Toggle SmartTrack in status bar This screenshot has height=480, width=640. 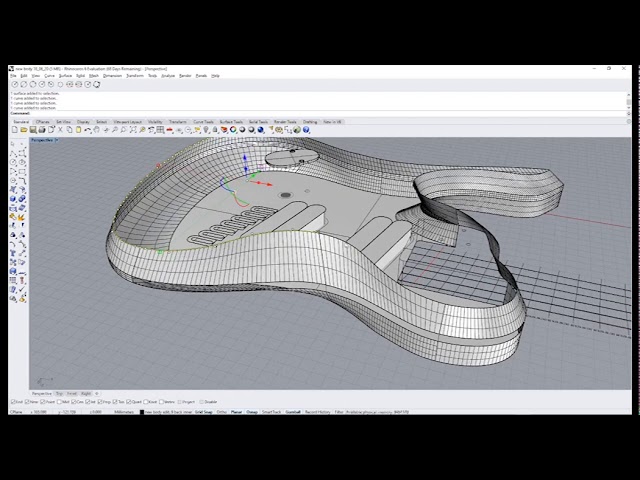(271, 412)
